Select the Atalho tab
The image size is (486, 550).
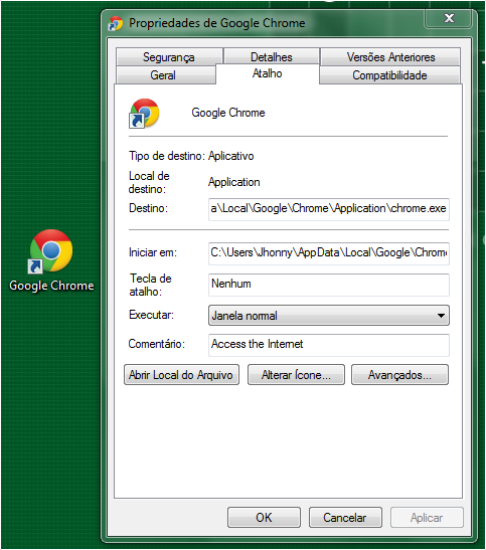pos(267,74)
